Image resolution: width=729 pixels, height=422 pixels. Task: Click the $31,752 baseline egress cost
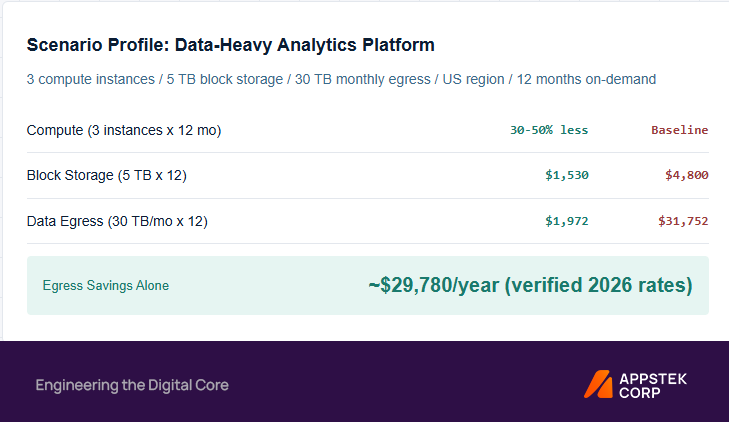[683, 221]
